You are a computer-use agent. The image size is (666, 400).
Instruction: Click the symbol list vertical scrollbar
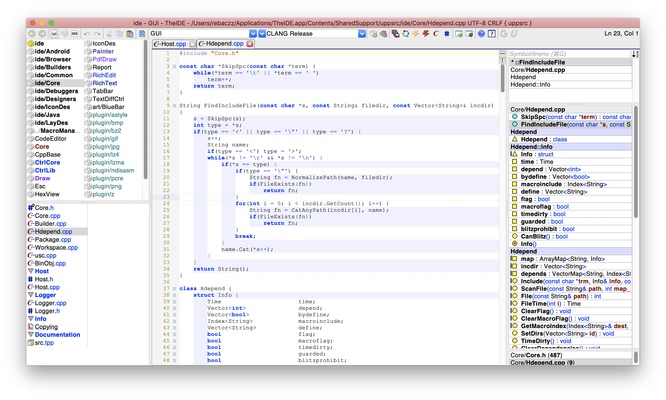pyautogui.click(x=635, y=161)
